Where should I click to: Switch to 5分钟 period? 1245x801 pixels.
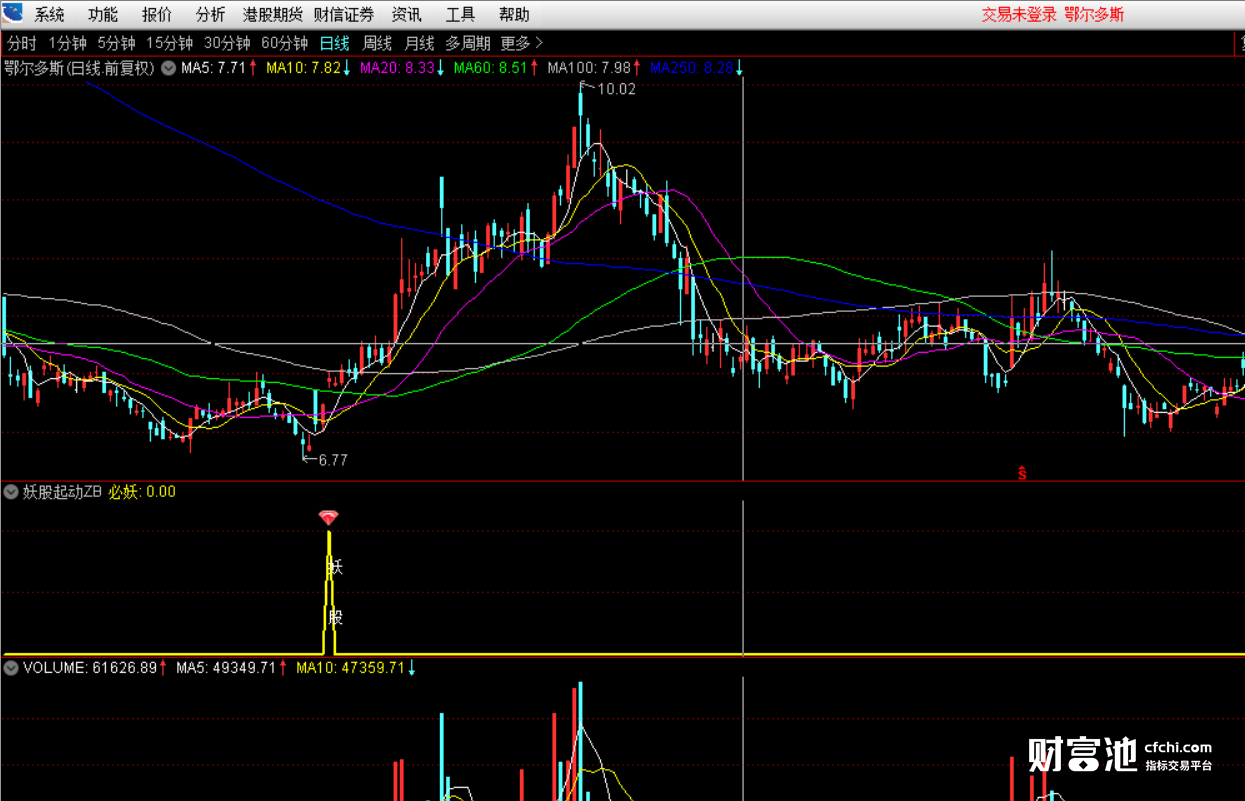117,43
